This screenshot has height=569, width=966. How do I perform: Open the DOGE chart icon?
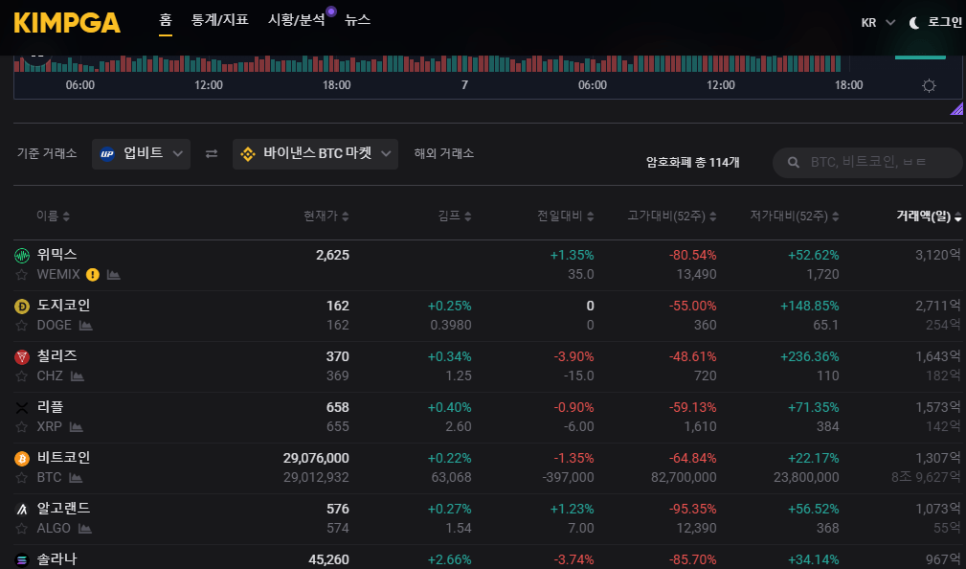pos(86,325)
